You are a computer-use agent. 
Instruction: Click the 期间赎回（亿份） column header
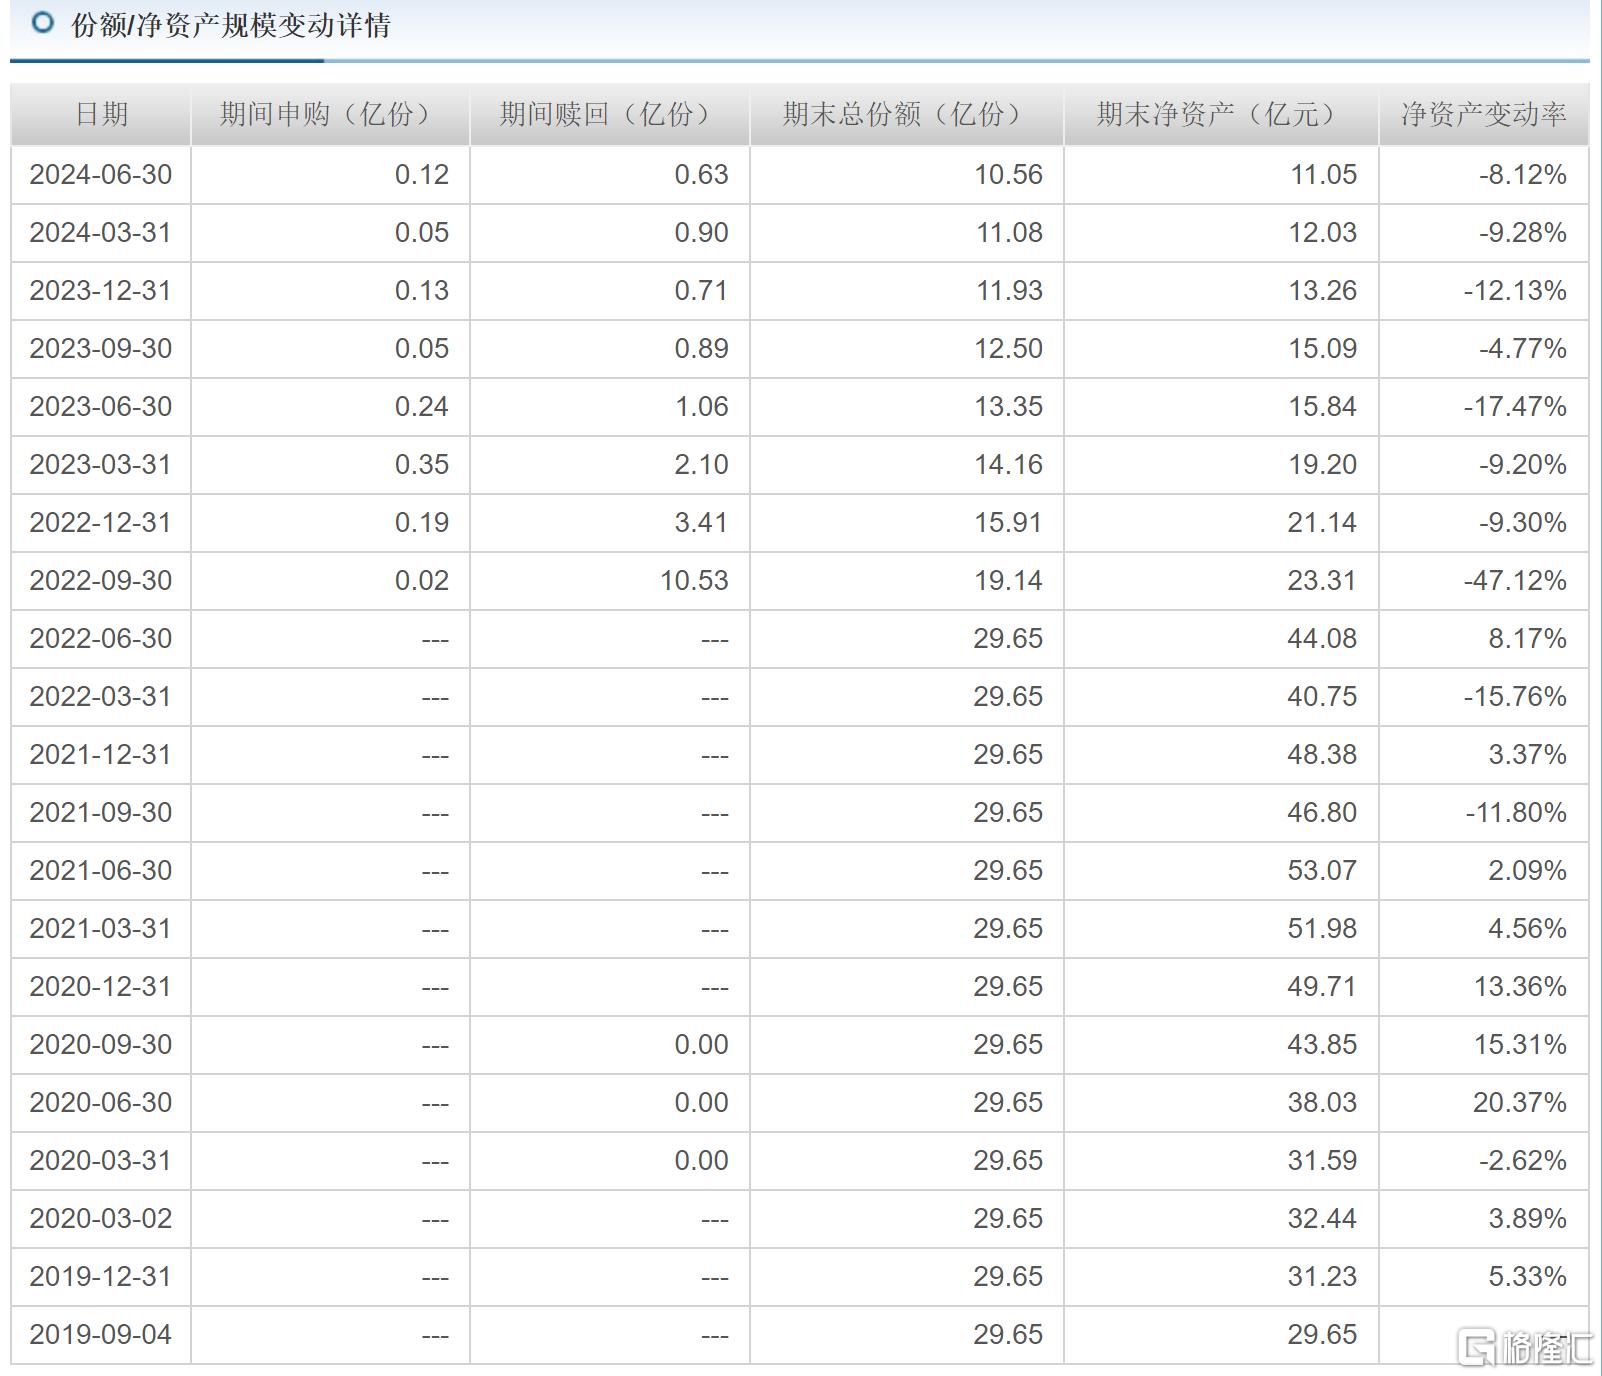coord(610,114)
